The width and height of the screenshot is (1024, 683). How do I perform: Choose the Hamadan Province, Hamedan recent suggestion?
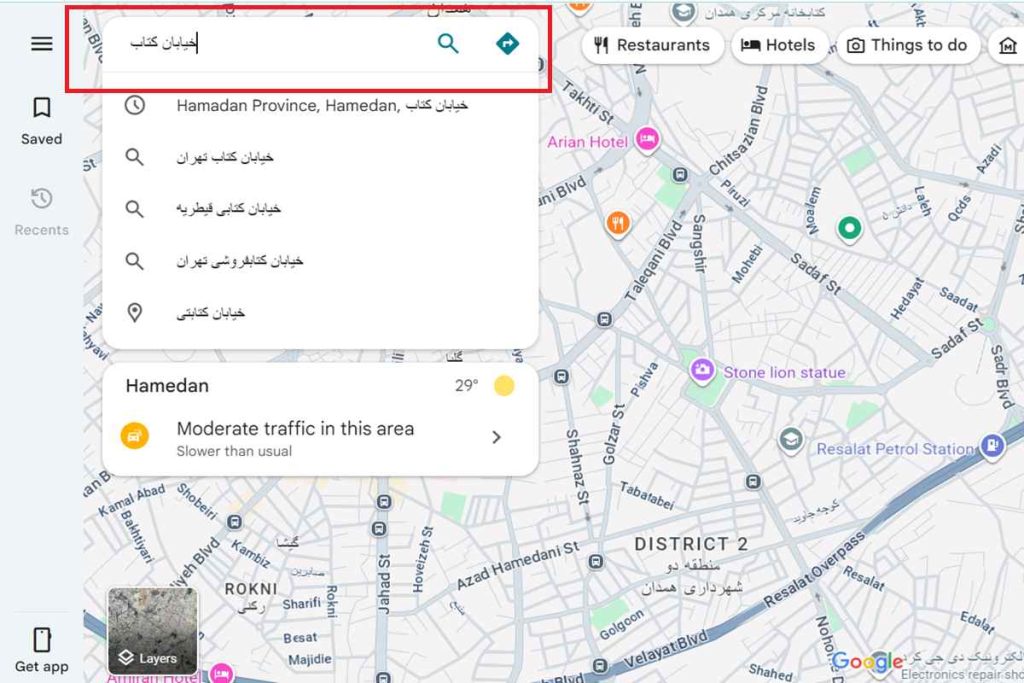[x=321, y=105]
